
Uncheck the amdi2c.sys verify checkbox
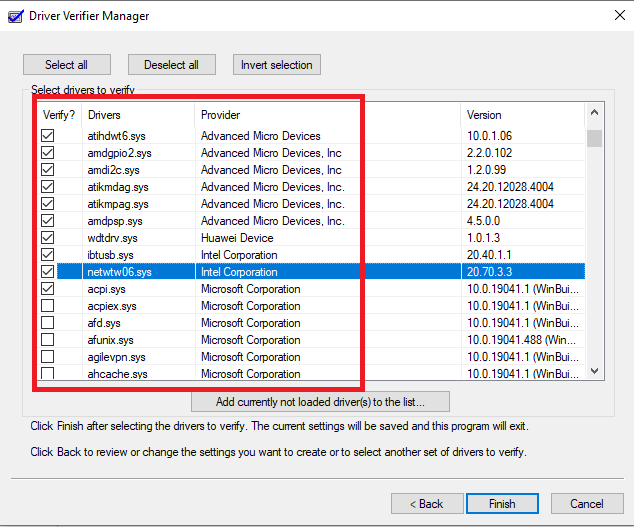point(48,169)
